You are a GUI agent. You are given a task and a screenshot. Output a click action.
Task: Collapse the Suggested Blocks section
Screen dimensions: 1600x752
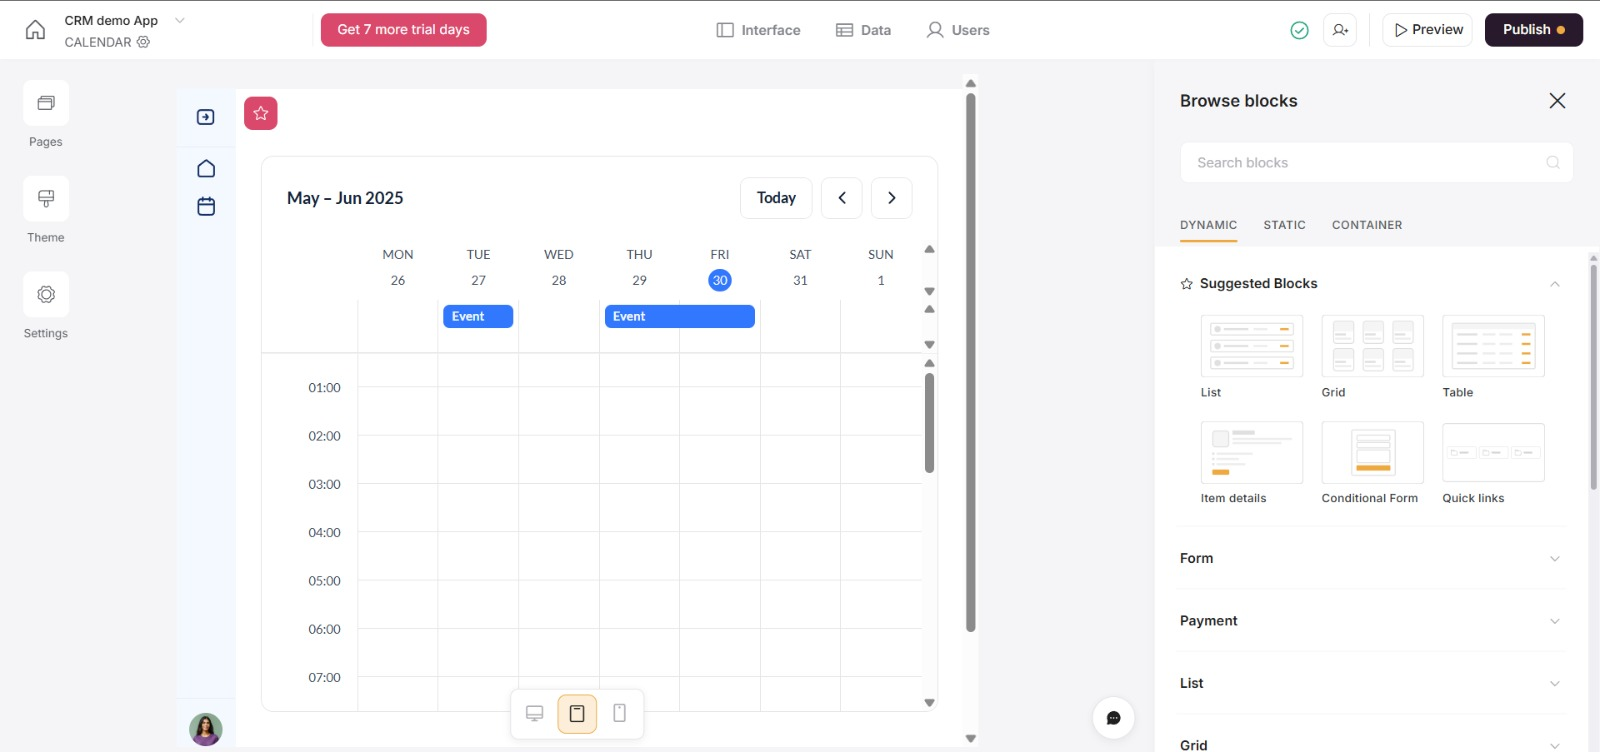1555,284
